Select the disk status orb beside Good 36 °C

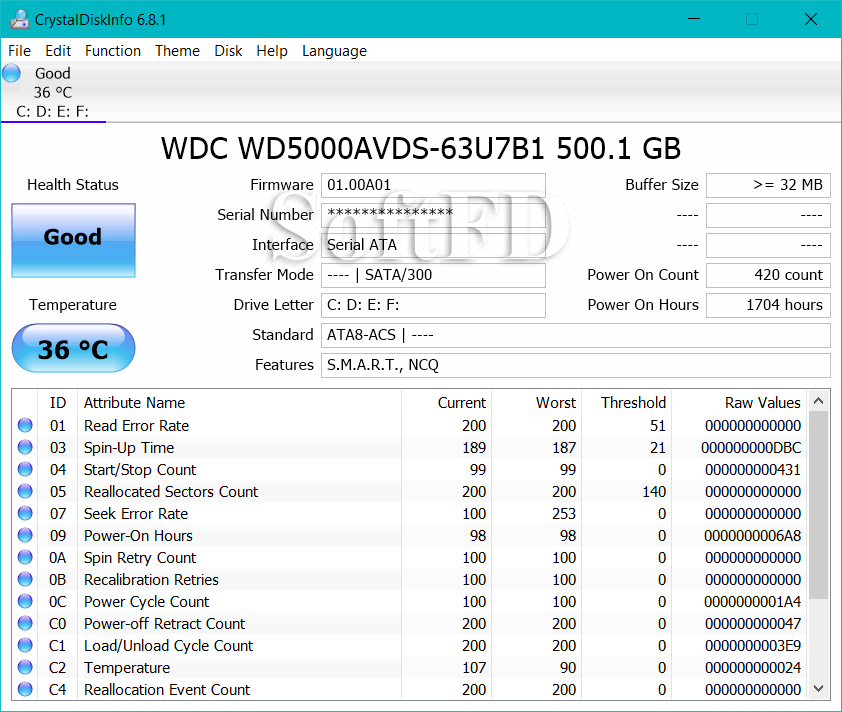click(x=11, y=73)
